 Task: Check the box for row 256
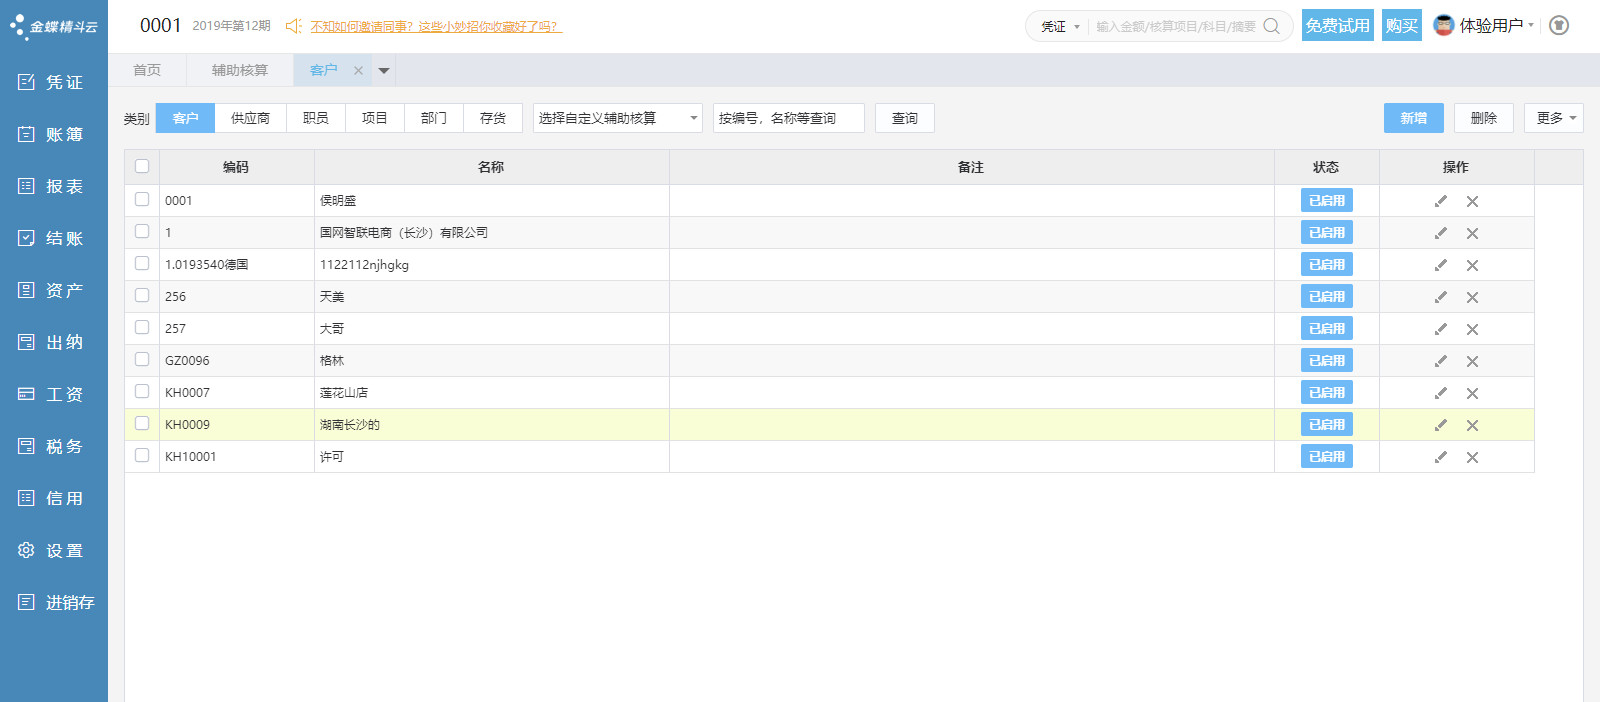(142, 295)
